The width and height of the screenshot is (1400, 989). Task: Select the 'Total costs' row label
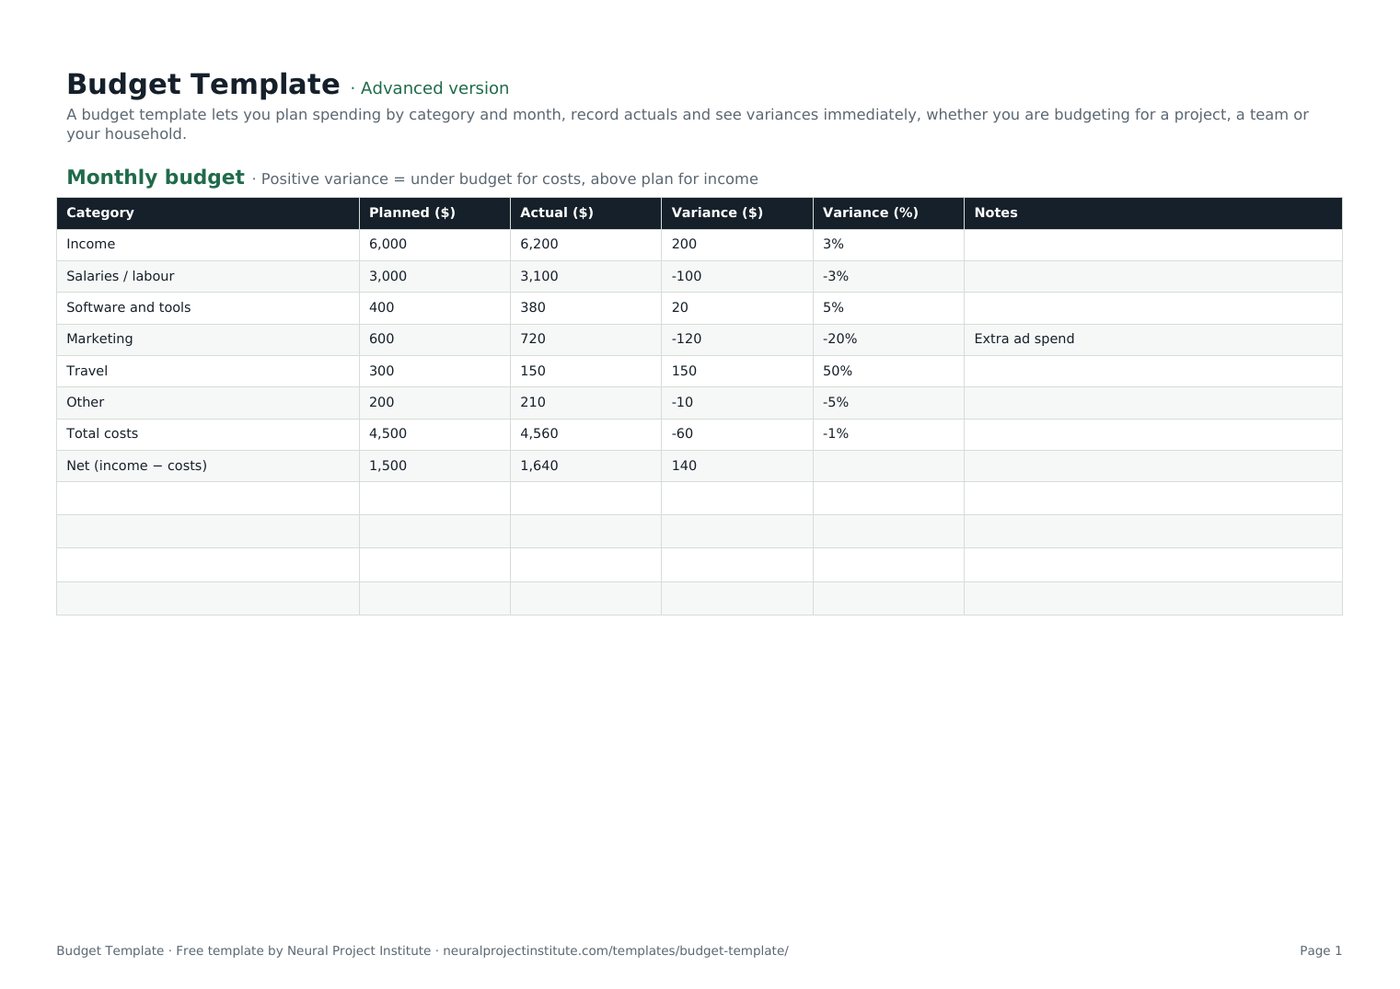point(102,434)
